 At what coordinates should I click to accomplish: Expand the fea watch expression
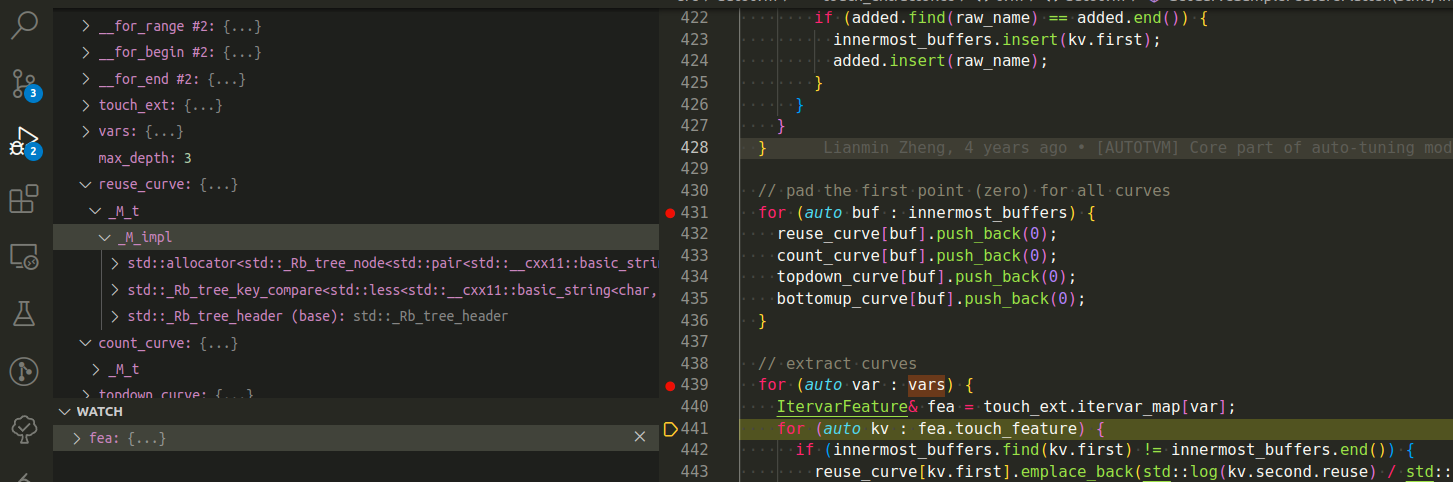coord(78,438)
